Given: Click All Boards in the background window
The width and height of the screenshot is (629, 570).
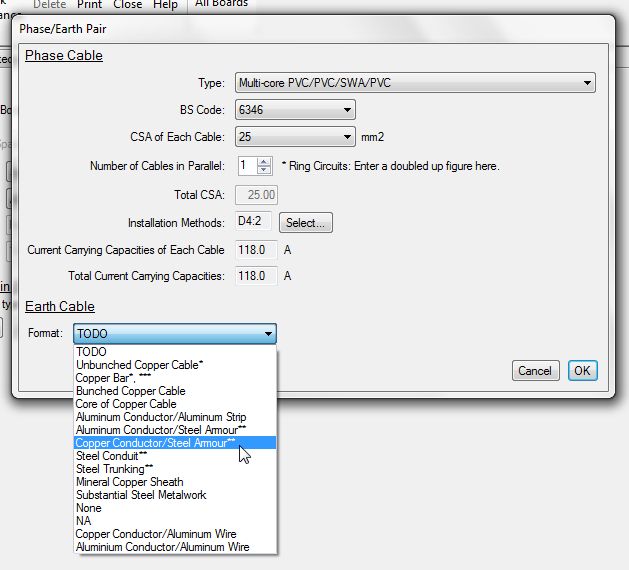Looking at the screenshot, I should (221, 4).
